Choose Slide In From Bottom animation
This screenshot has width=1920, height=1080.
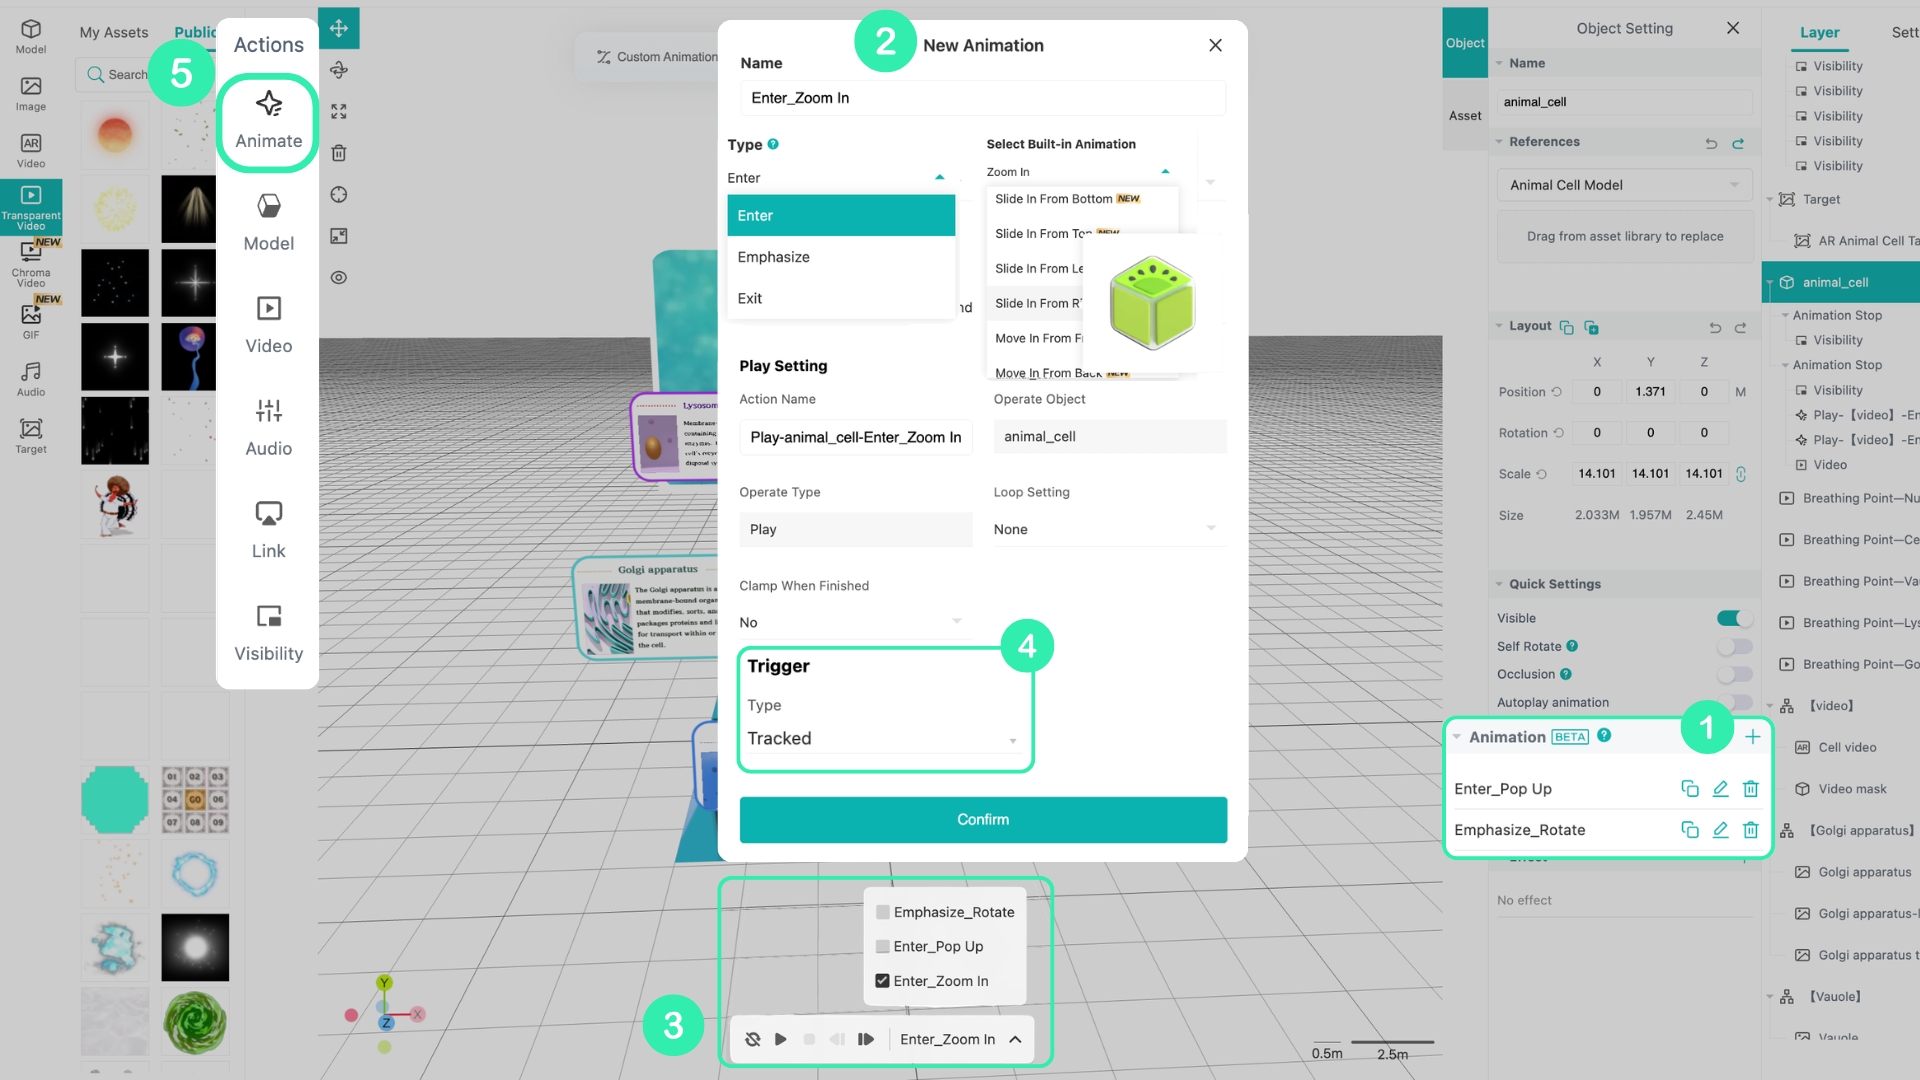(x=1082, y=199)
